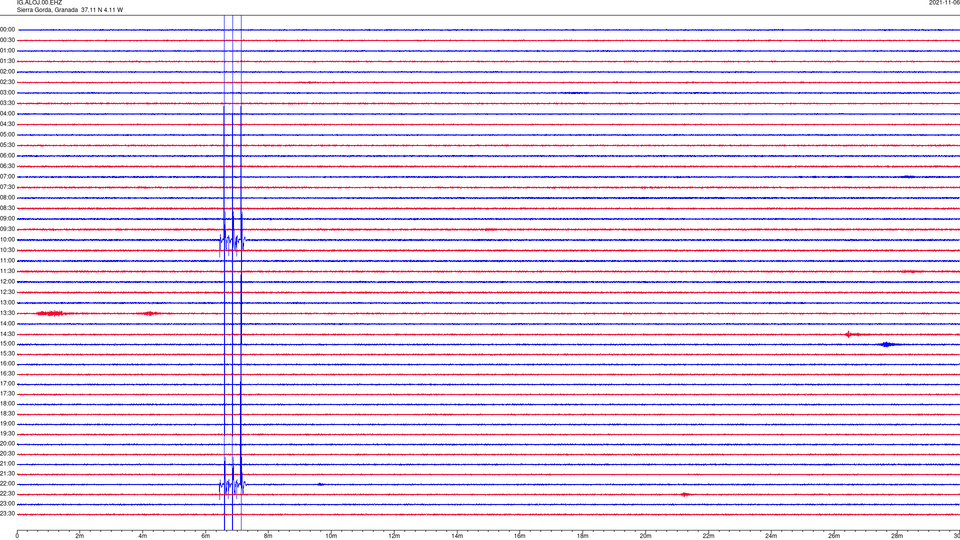
Task: Click the 0 minute axis tick label
Action: pyautogui.click(x=17, y=536)
